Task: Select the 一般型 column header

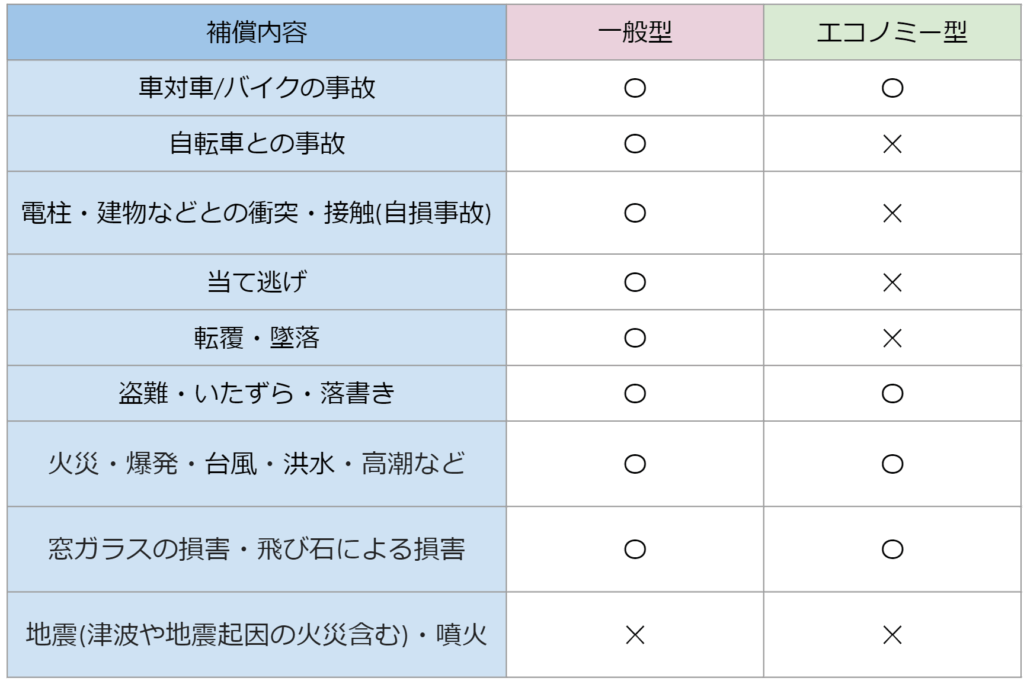Action: point(635,33)
